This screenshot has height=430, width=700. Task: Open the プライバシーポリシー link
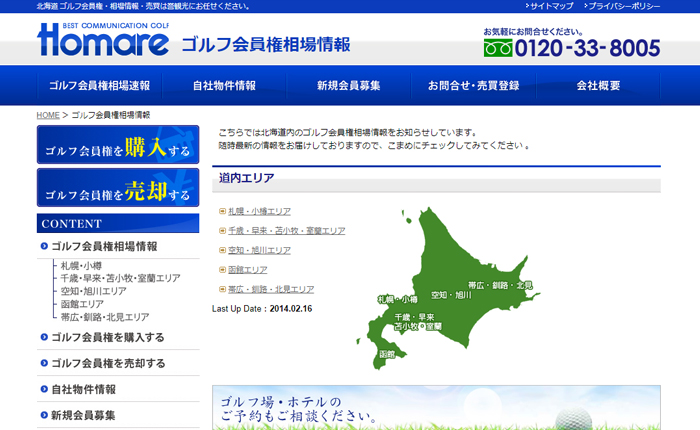pos(623,6)
